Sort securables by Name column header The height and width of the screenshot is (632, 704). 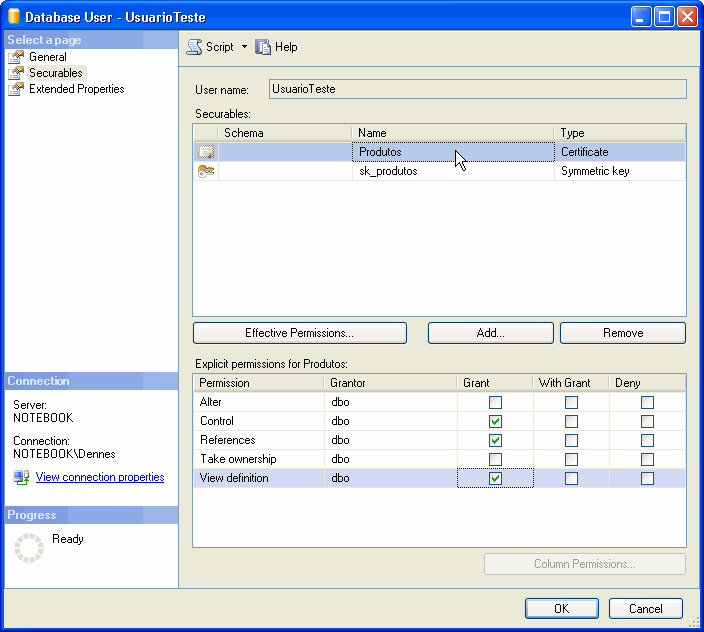452,133
